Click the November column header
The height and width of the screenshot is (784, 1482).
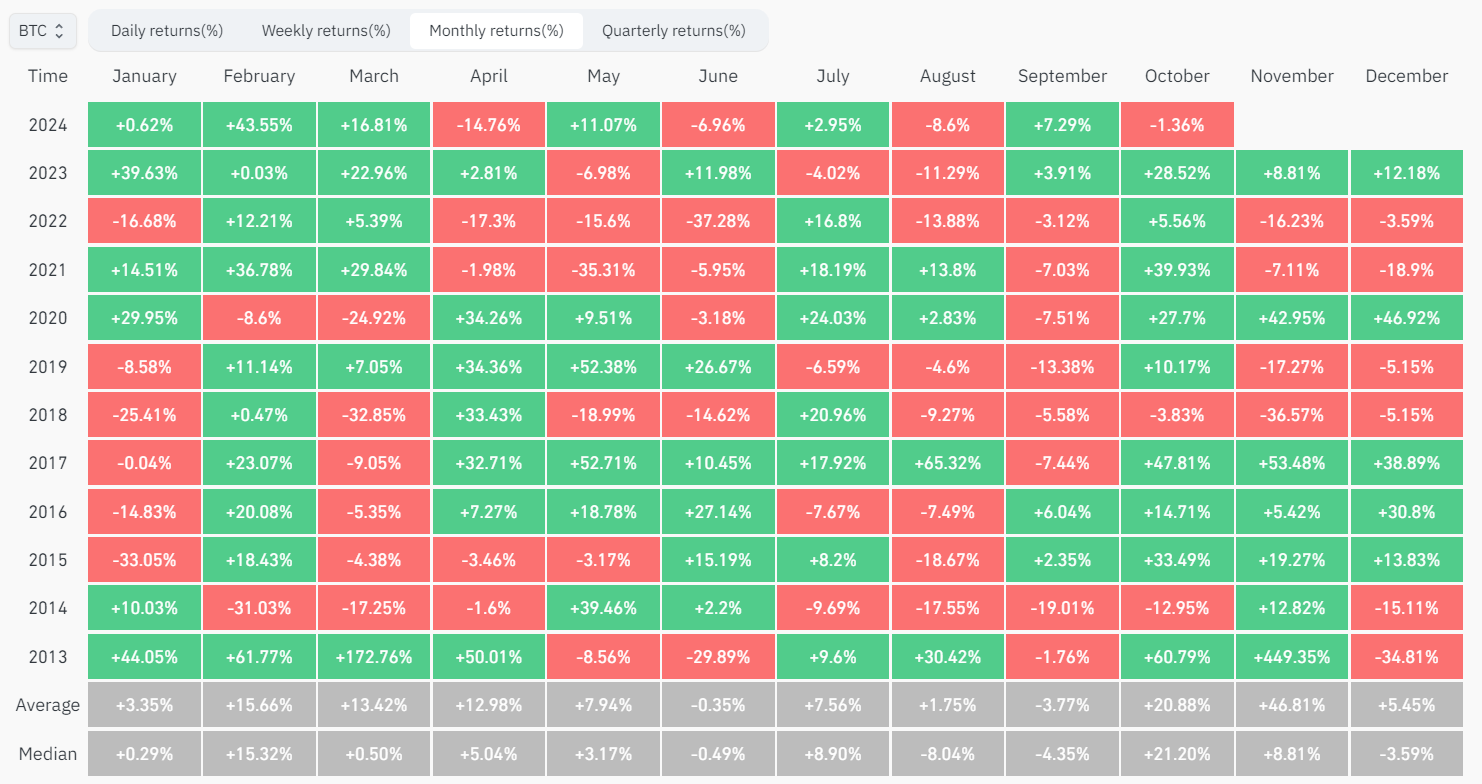[1292, 76]
